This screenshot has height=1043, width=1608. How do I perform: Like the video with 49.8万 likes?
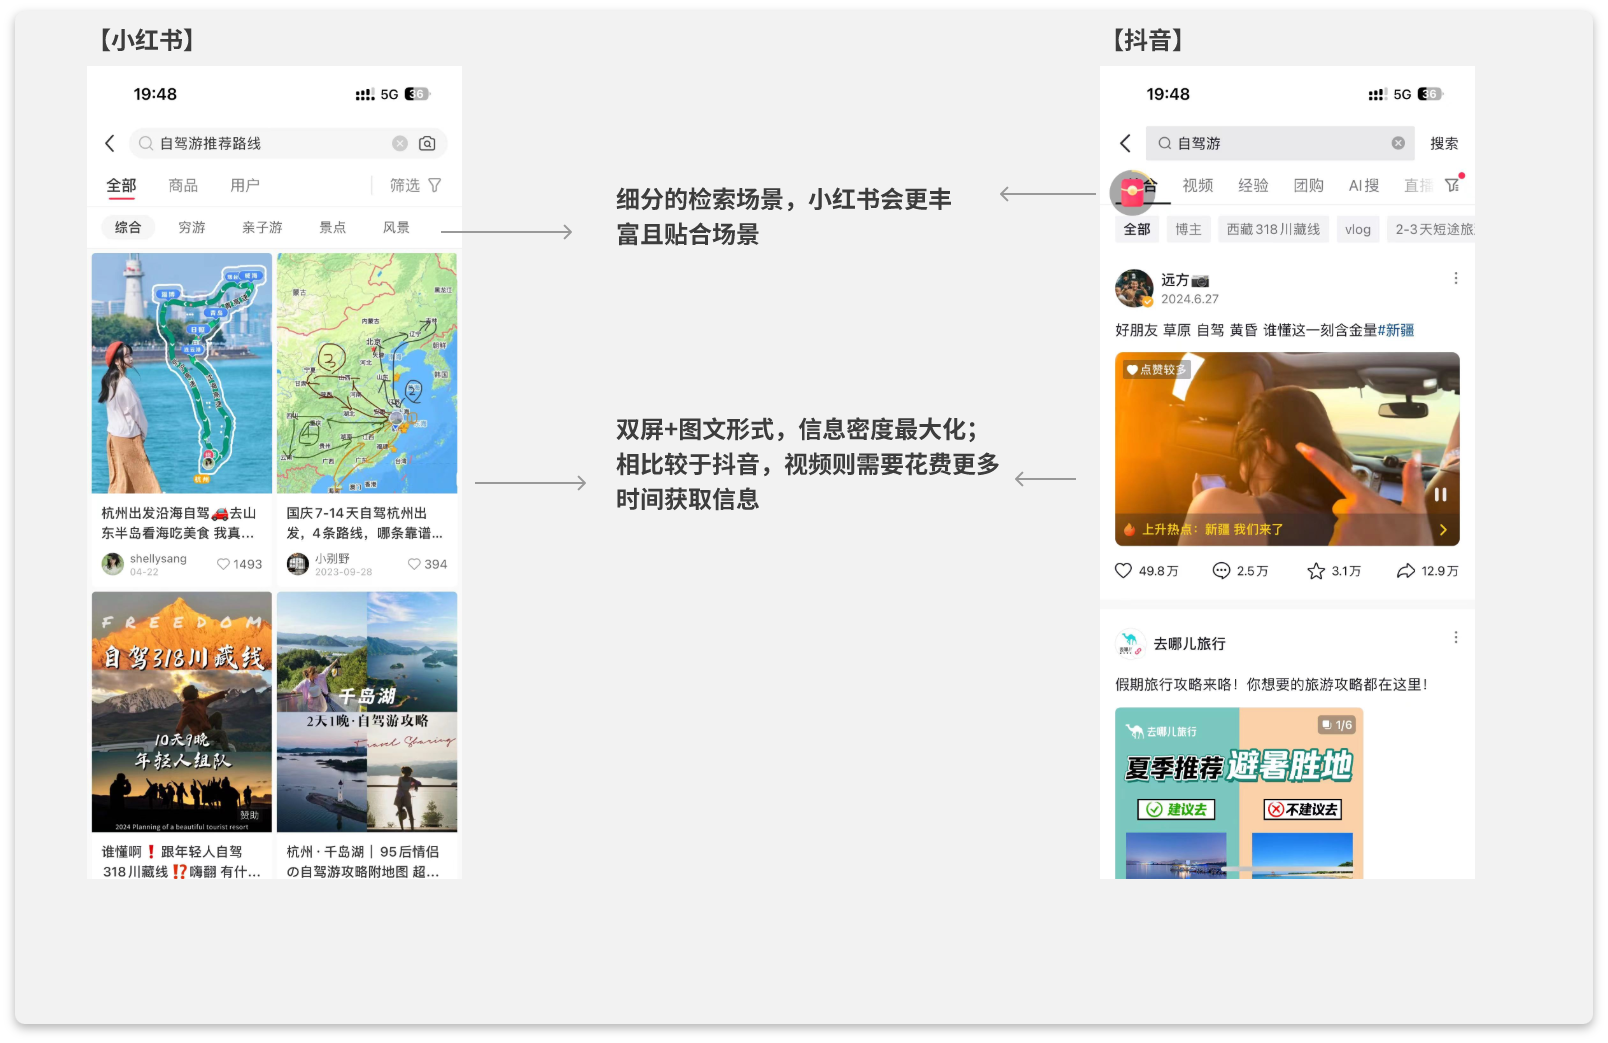[1124, 570]
